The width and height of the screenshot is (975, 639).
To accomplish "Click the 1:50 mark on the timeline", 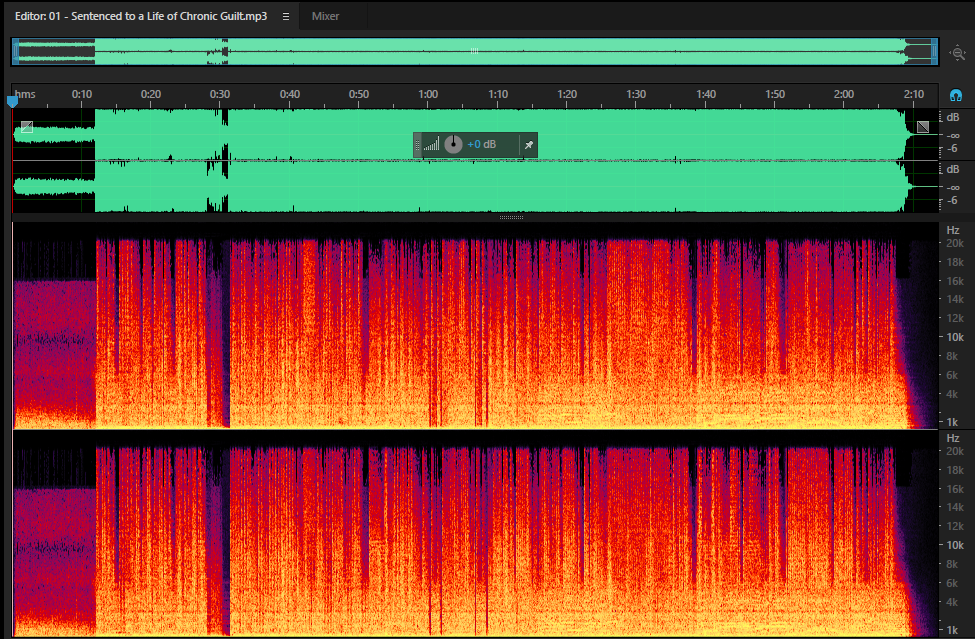I will (775, 94).
